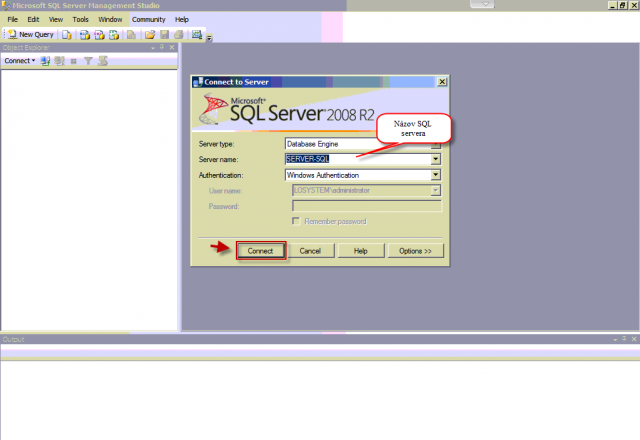Viewport: 640px width, 440px height.
Task: Click the greyed SQL Server Compact Query icon
Action: pyautogui.click(x=131, y=35)
